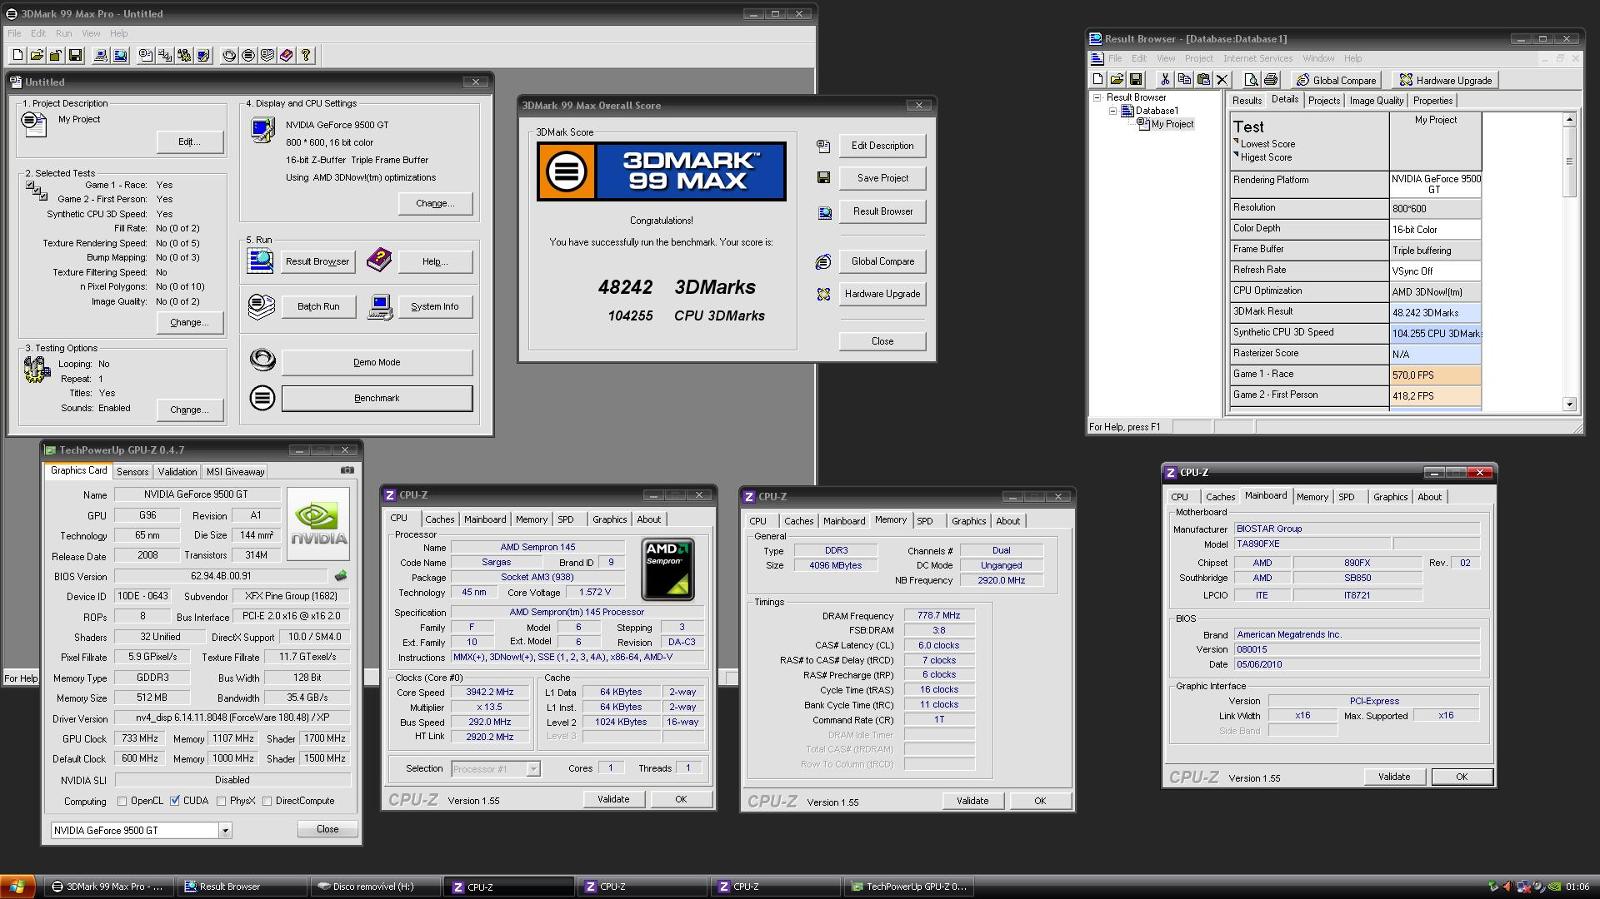Screen dimensions: 1600x899
Task: Click the Hardware Upgrade icon in the score dialog
Action: pos(823,294)
